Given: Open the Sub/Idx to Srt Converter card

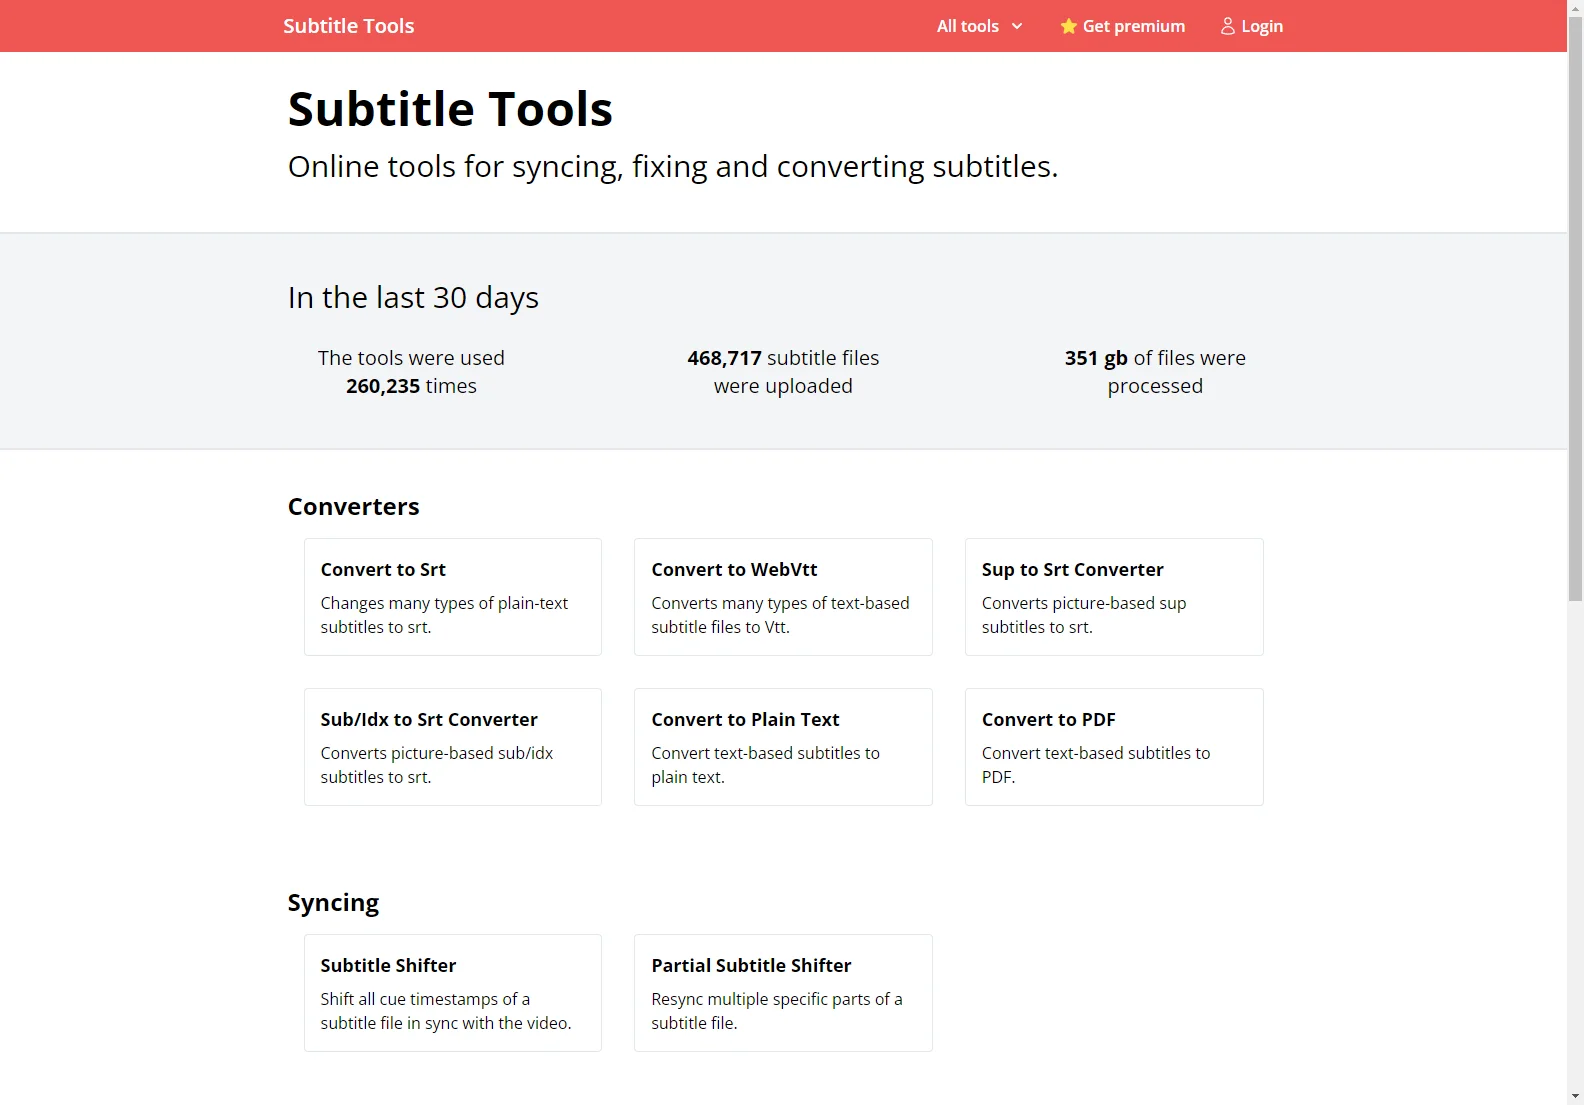Looking at the screenshot, I should click(453, 747).
